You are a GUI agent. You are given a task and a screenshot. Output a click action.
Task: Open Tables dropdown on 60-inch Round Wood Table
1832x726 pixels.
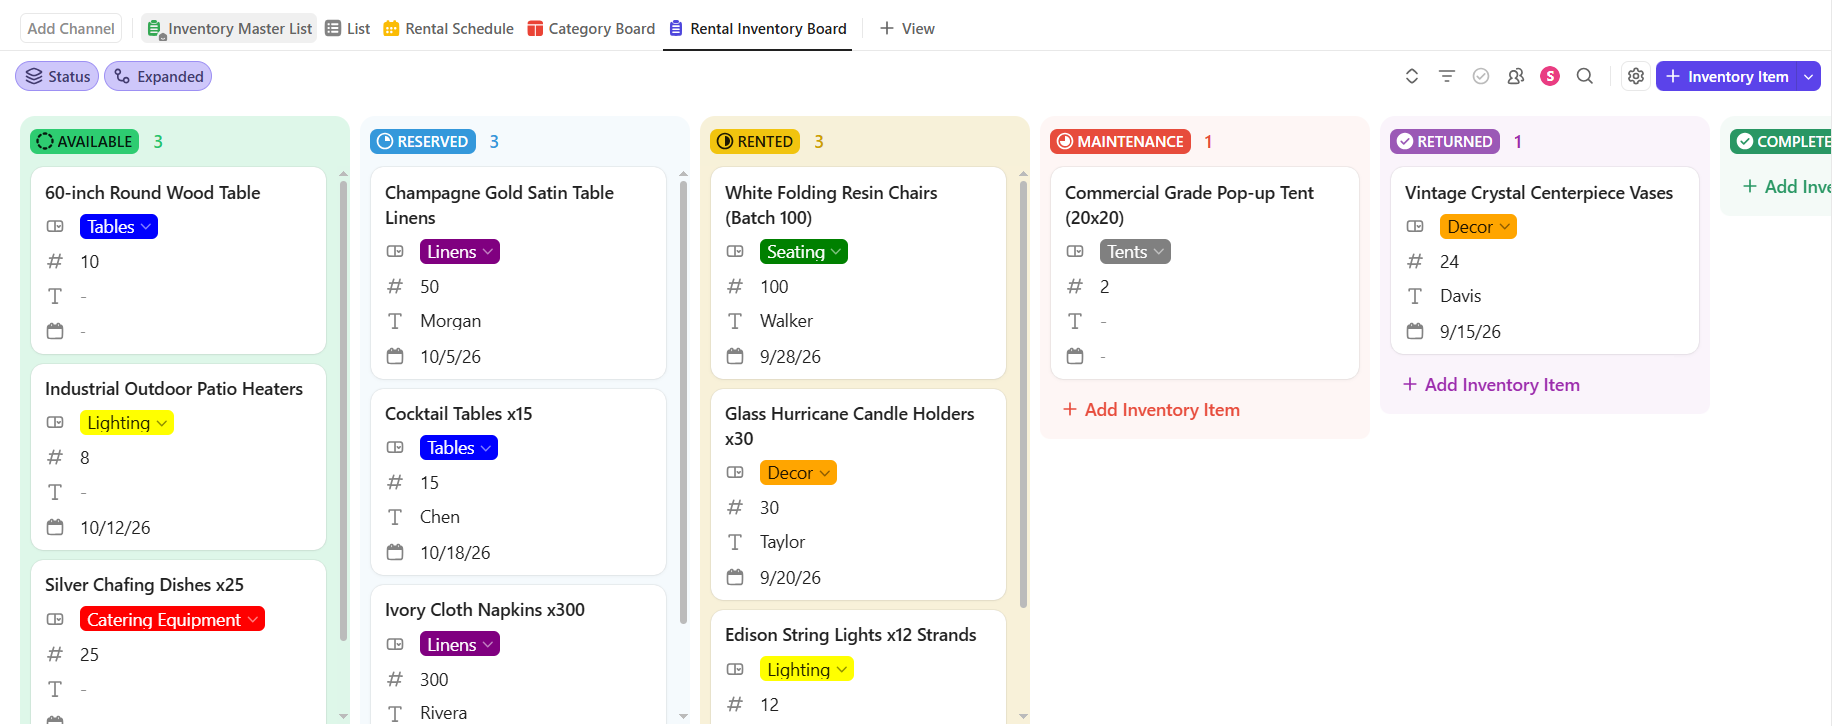(x=119, y=227)
